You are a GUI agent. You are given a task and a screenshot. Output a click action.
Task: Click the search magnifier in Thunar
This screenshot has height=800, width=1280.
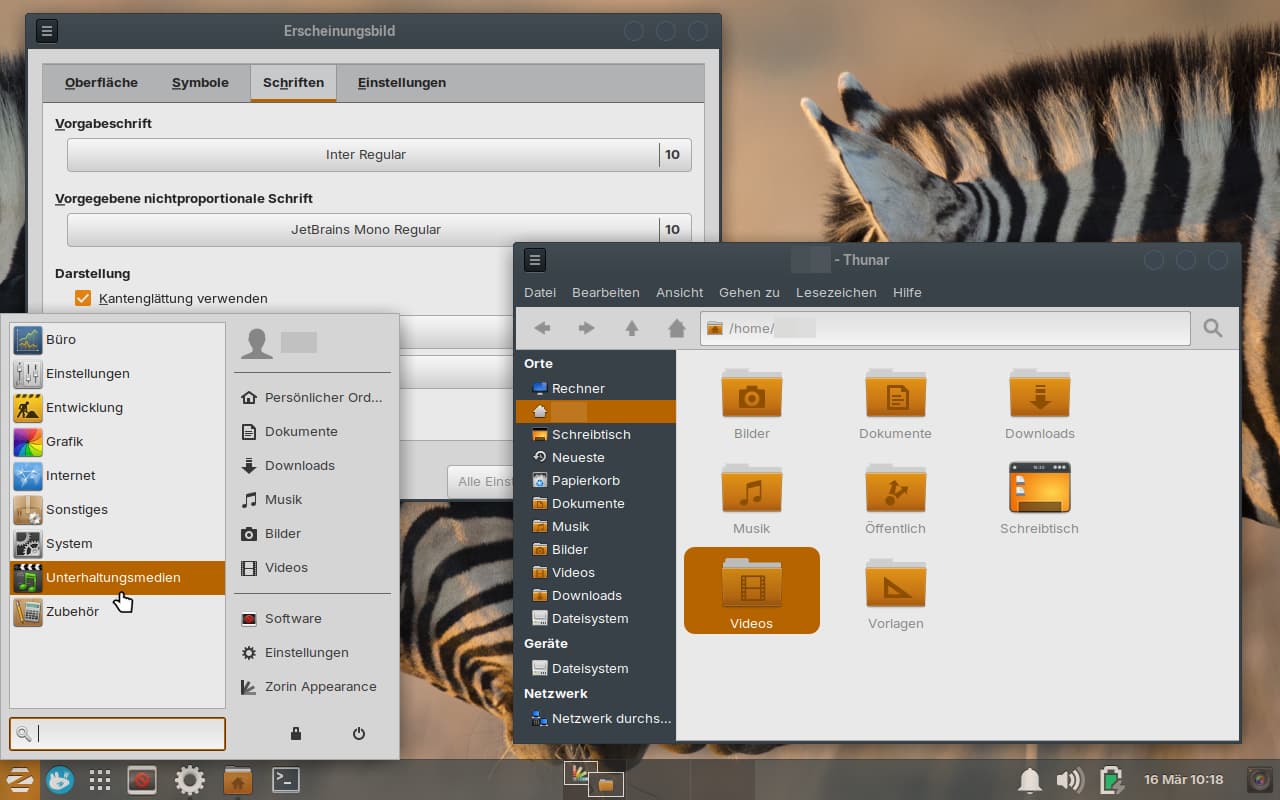(x=1213, y=328)
